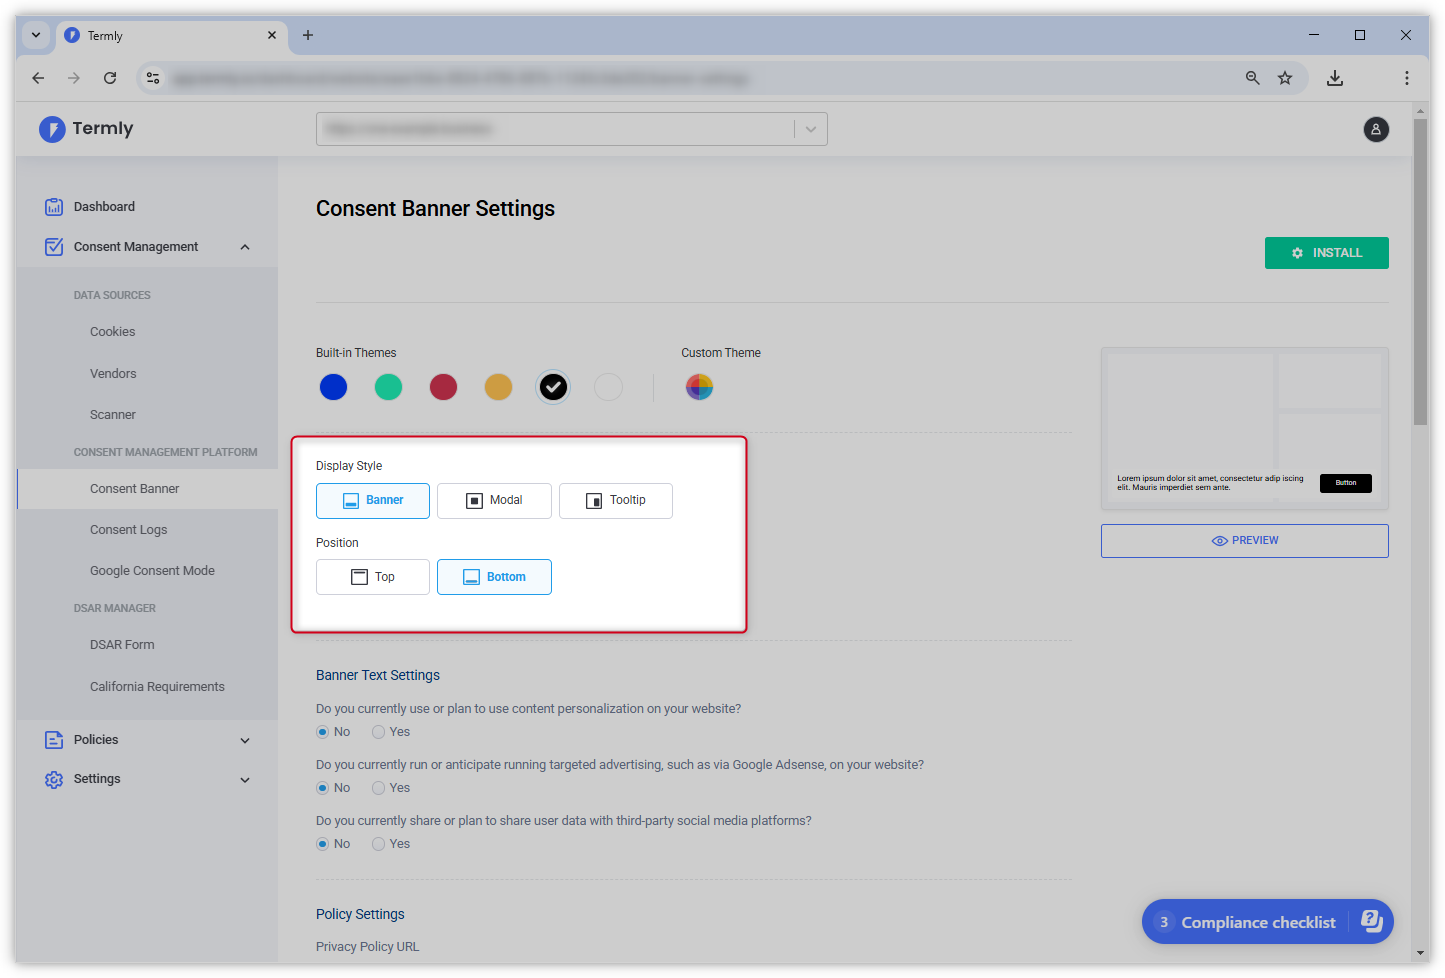Select the Modal display style
1445x978 pixels.
pos(494,500)
